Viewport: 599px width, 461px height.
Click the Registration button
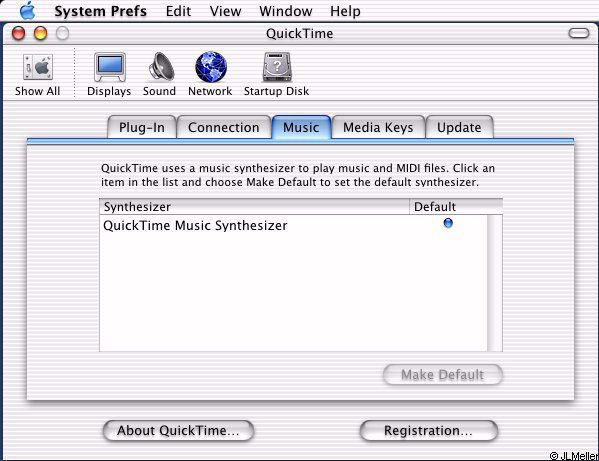pos(429,431)
